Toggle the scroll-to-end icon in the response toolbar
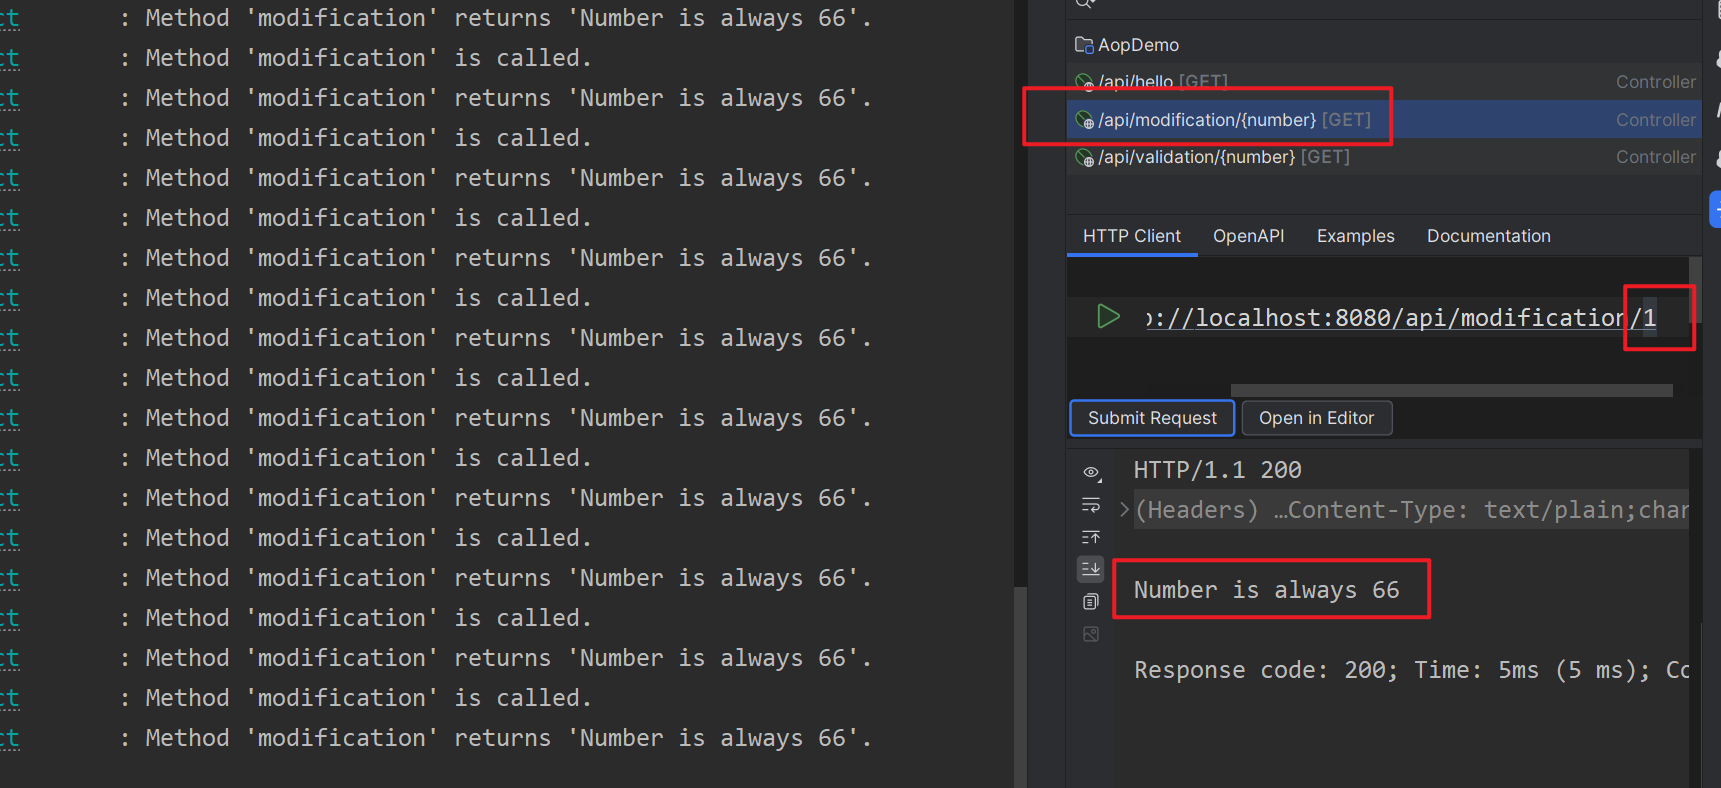 pyautogui.click(x=1091, y=569)
